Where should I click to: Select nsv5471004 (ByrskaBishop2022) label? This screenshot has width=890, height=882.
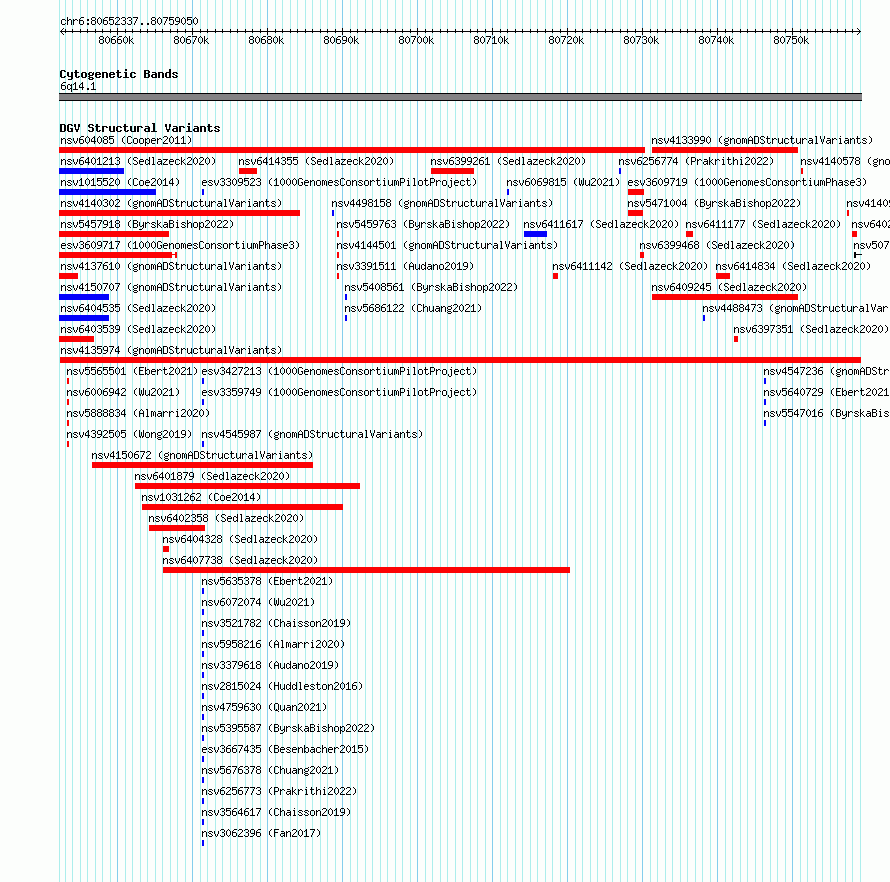pos(714,203)
